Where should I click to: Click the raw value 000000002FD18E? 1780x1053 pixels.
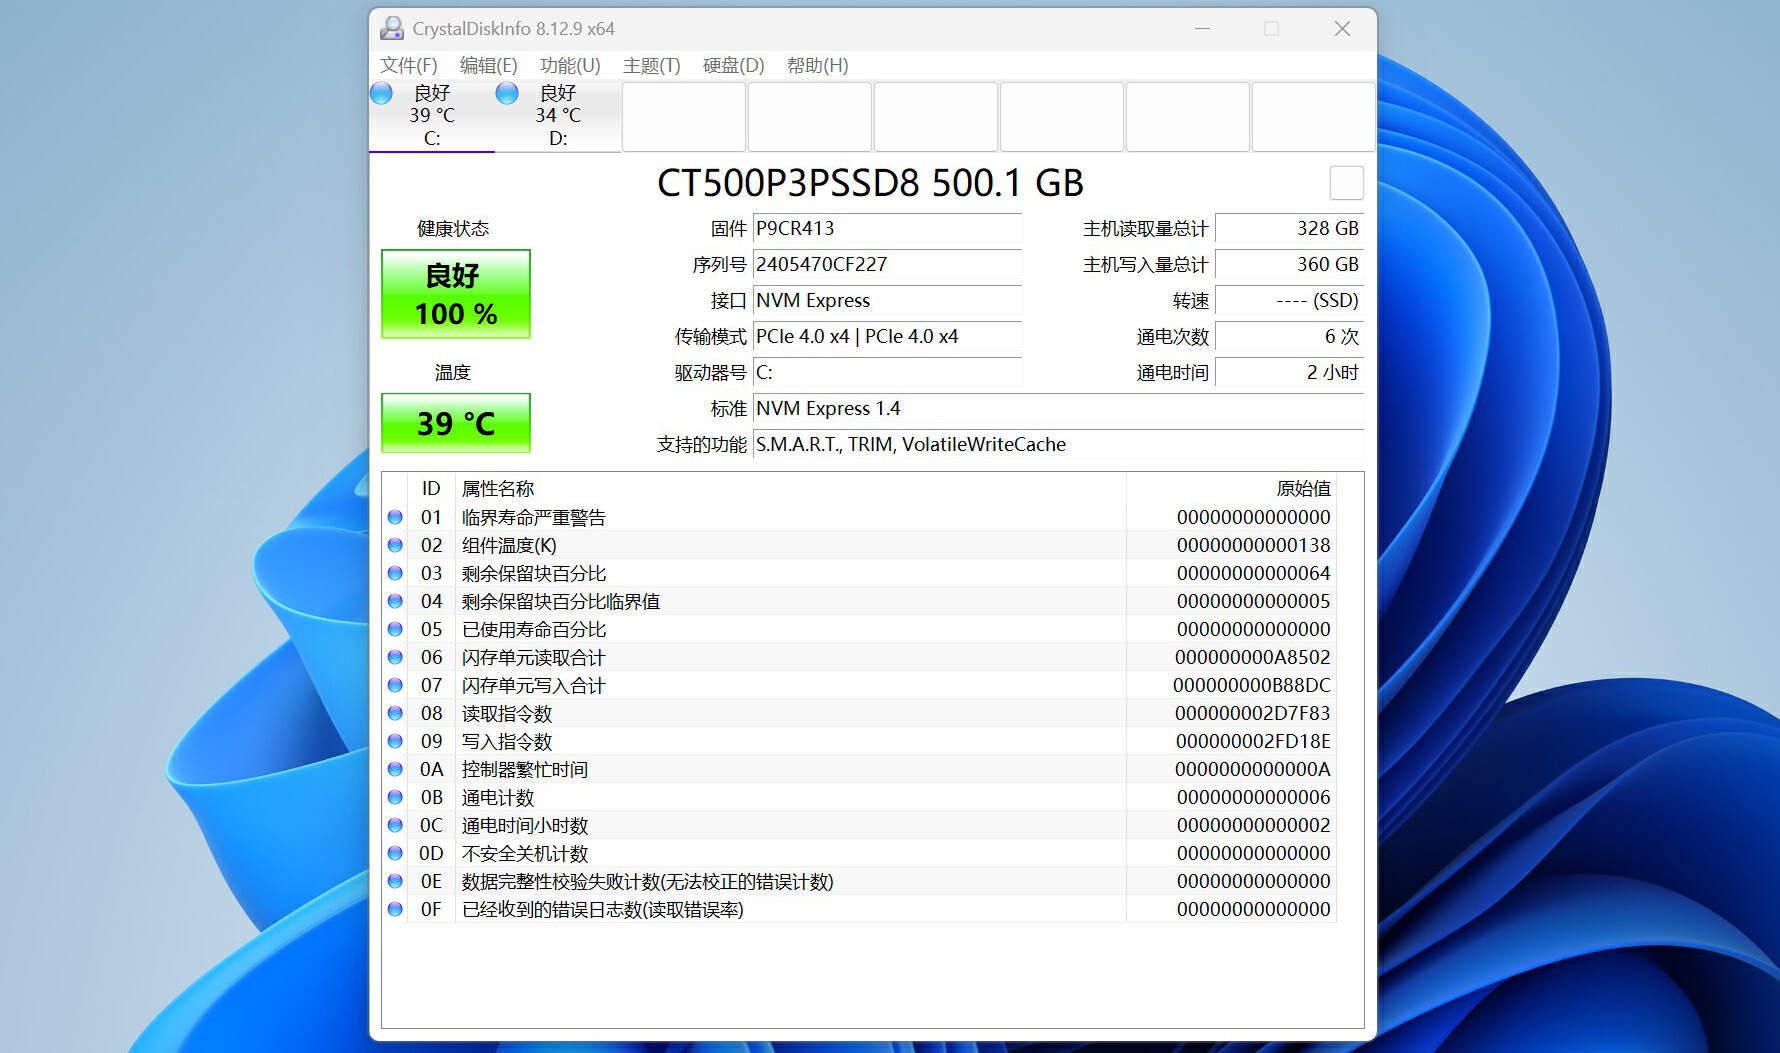1253,741
